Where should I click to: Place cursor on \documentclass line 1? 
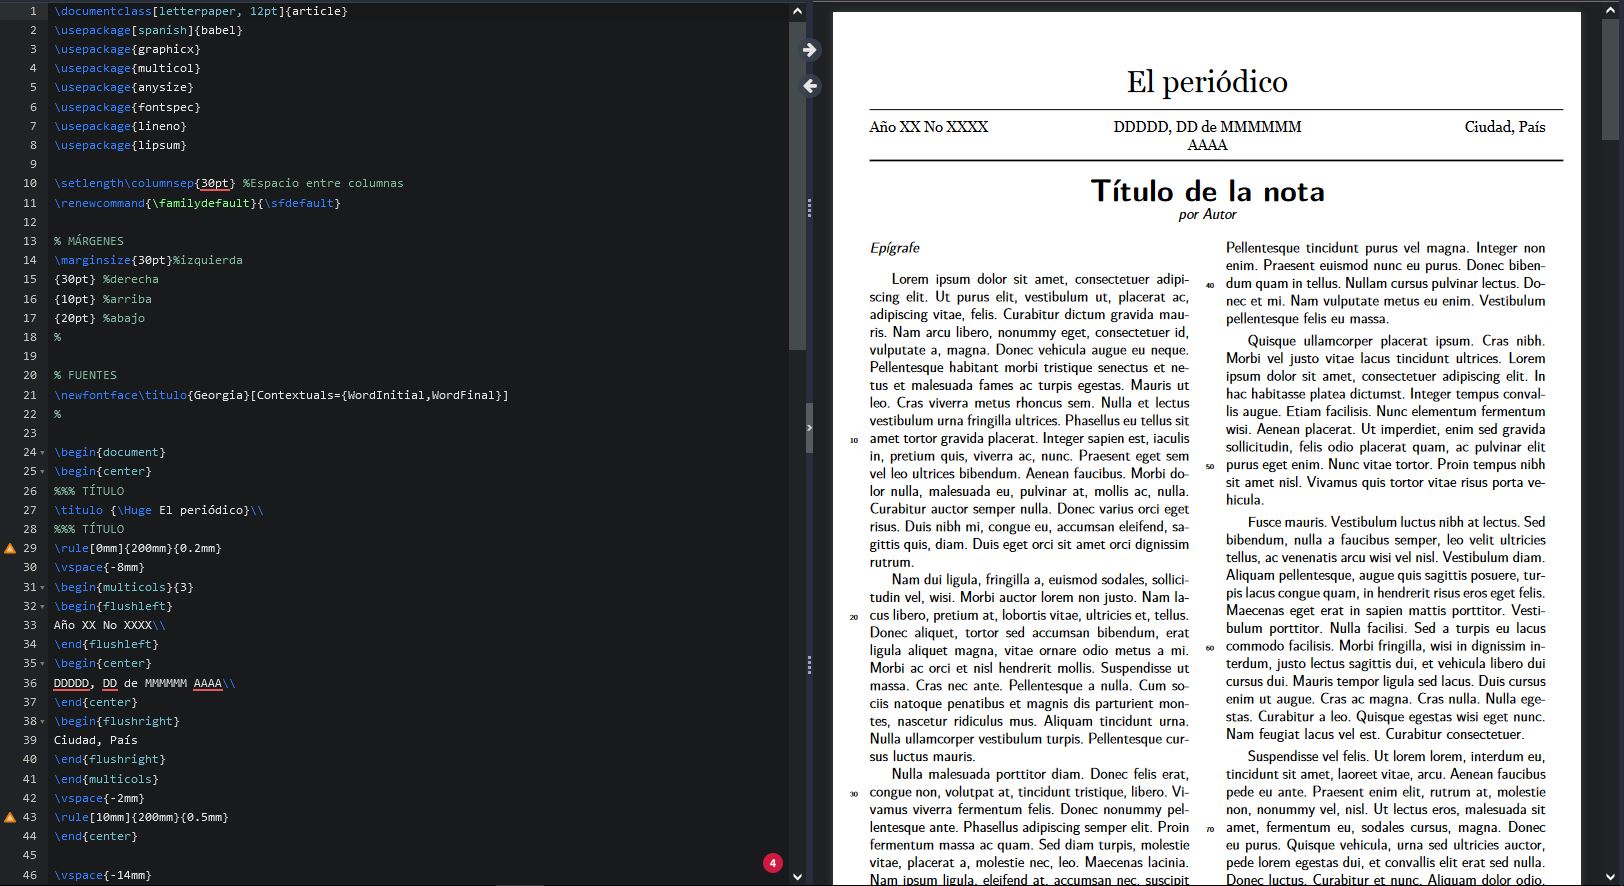tap(201, 11)
